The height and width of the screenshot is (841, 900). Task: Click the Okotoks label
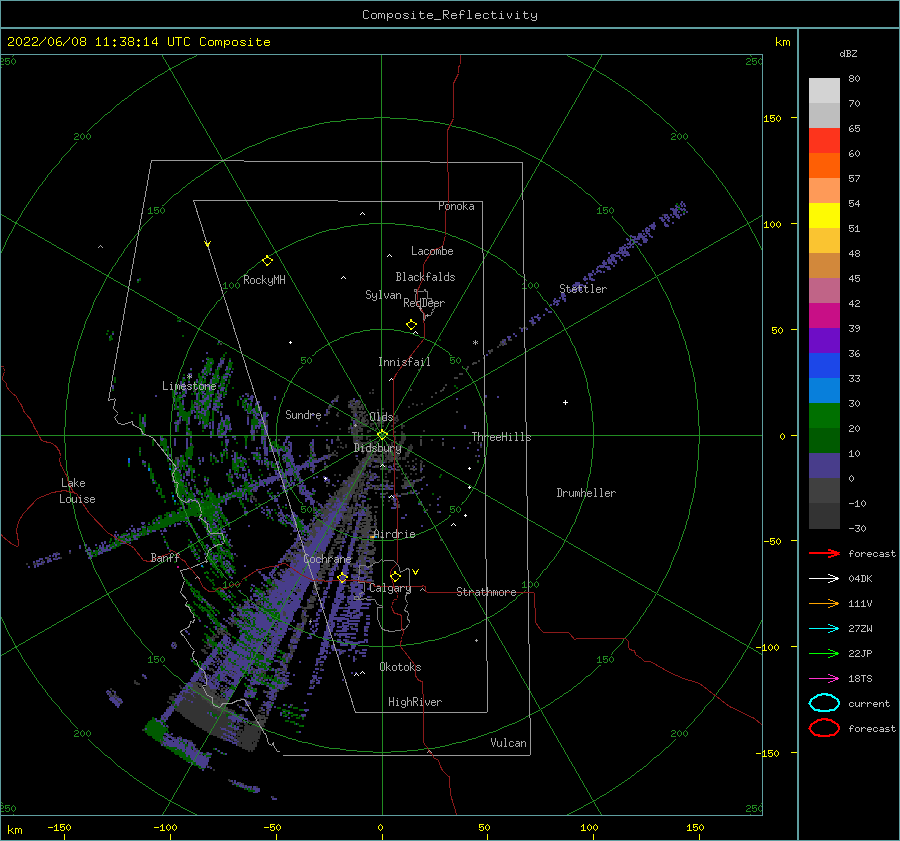click(401, 667)
